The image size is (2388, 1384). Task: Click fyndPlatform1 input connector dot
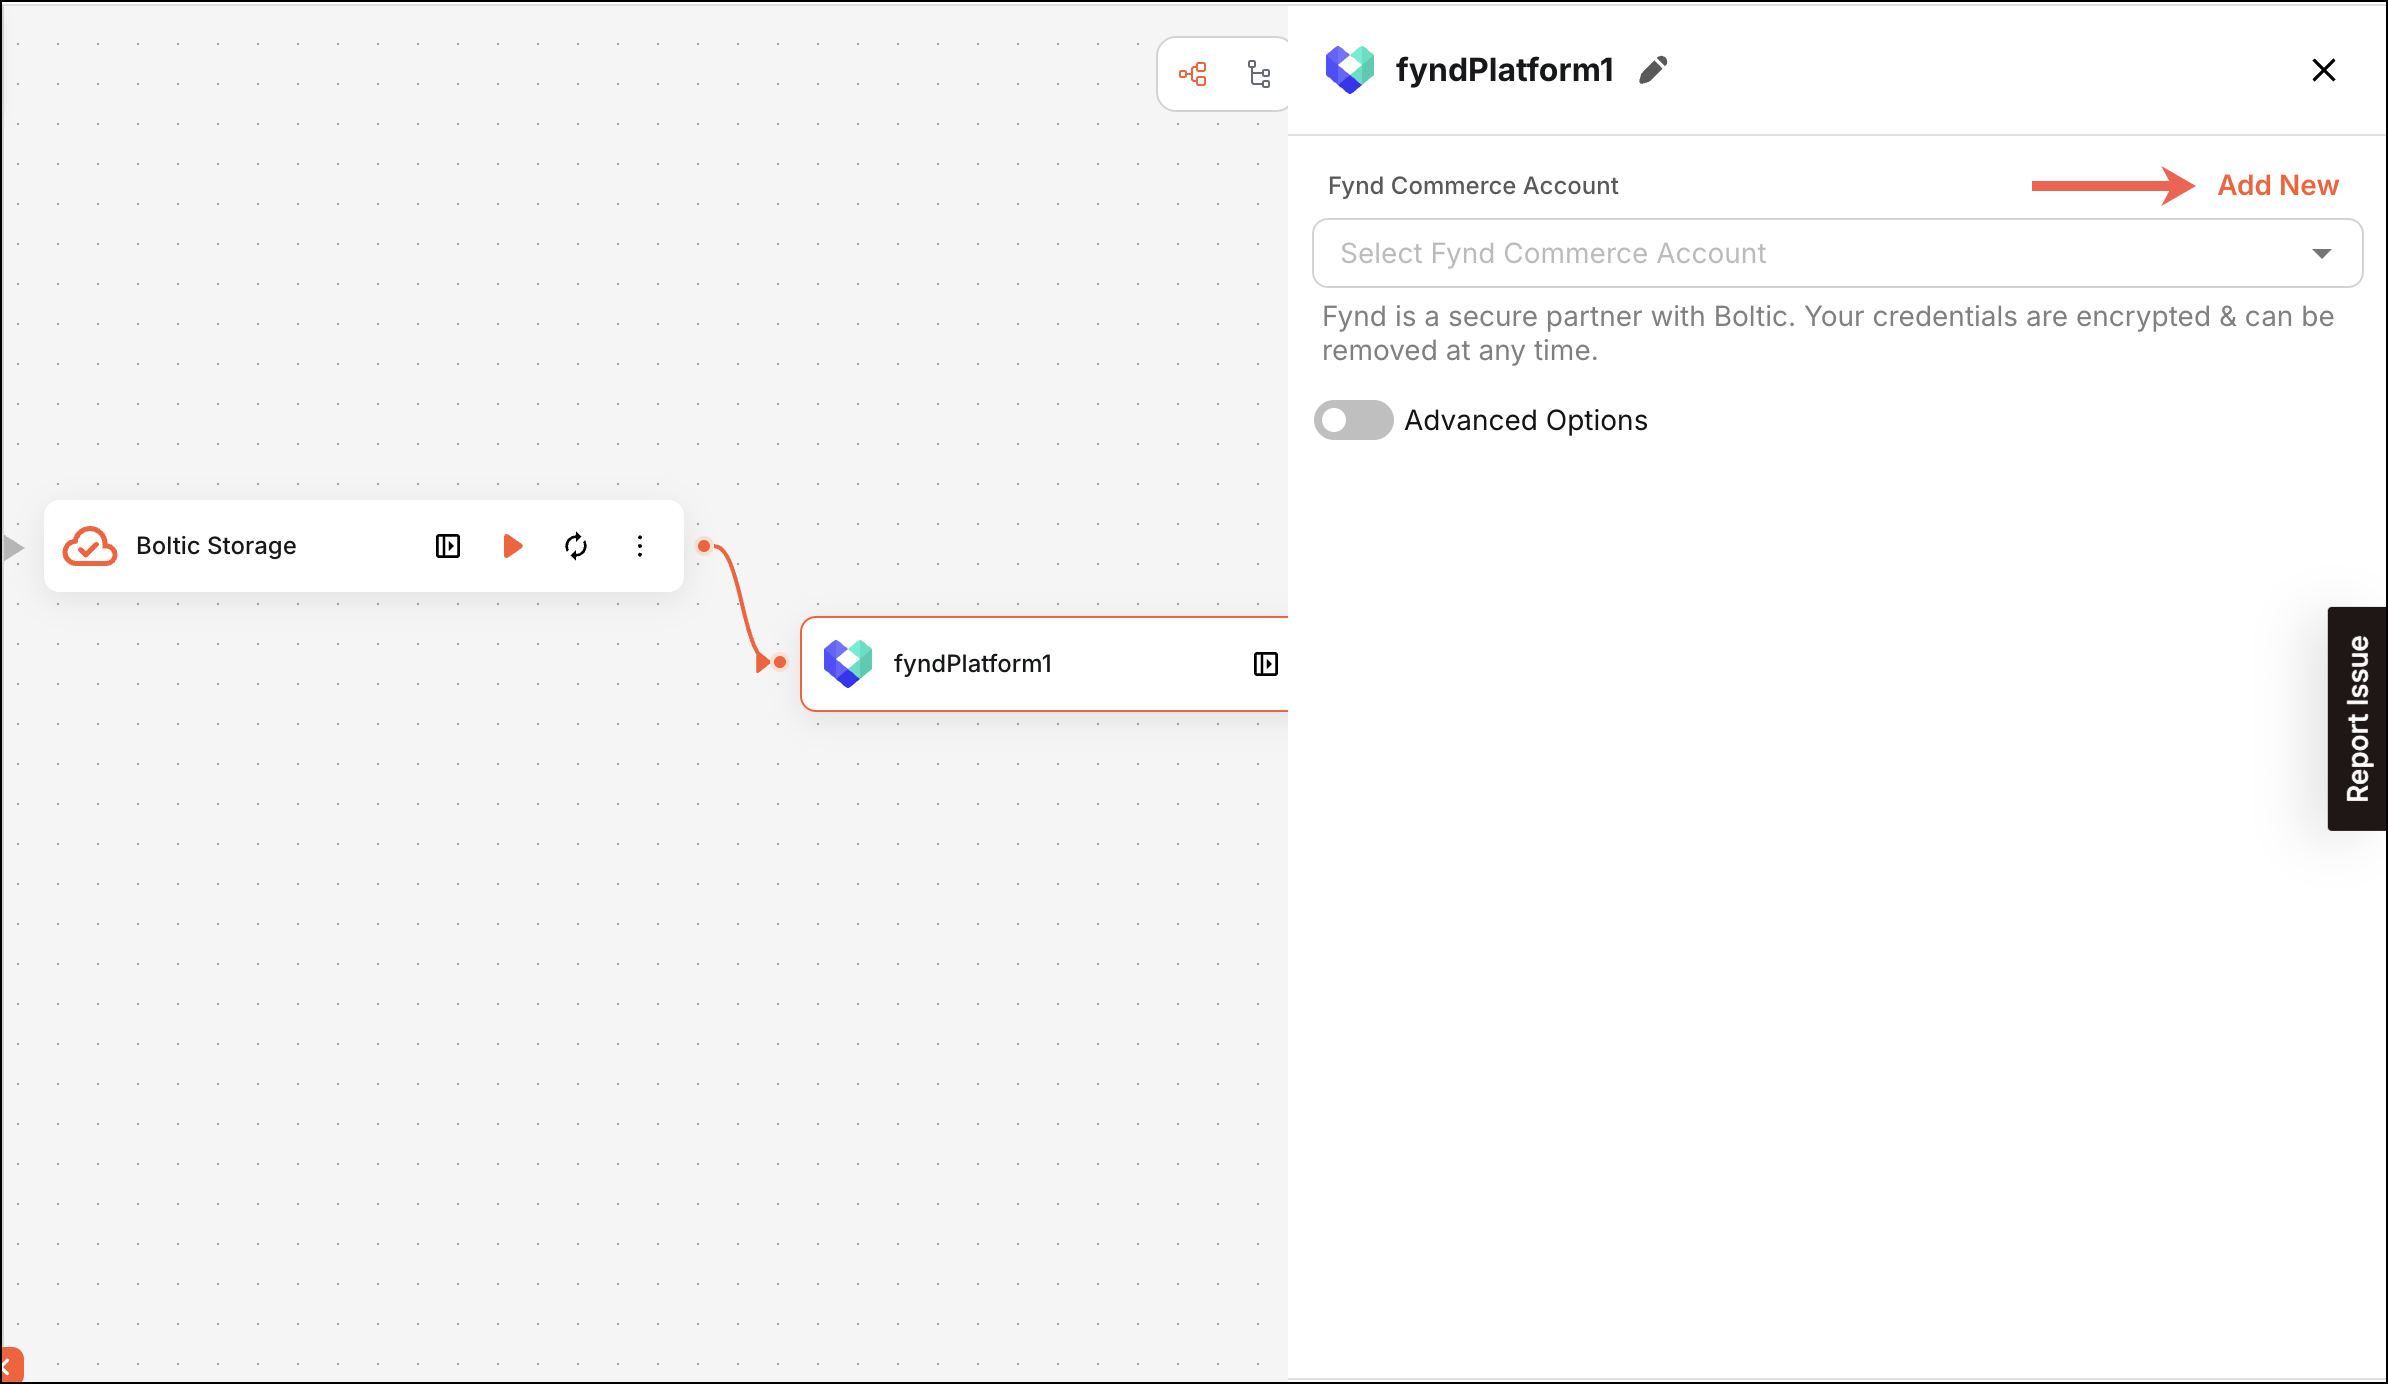pos(780,662)
